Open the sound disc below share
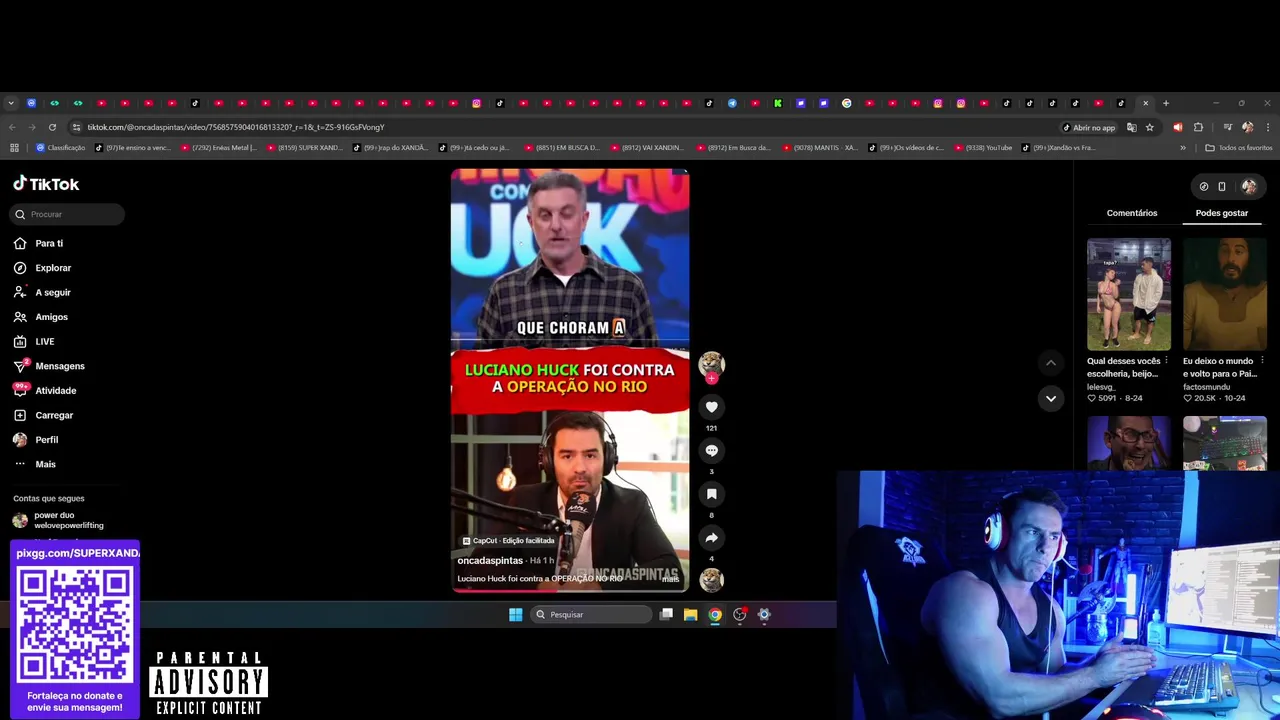This screenshot has width=1280, height=720. click(x=711, y=580)
